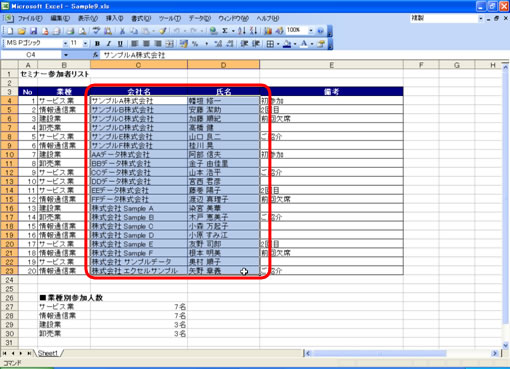
Task: Decrease indent of selected cells
Action: [244, 44]
